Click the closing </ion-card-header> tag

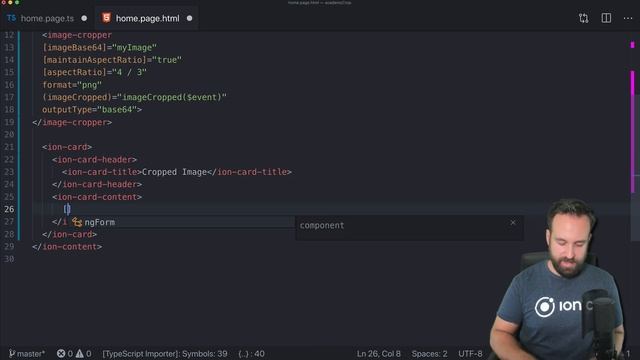pyautogui.click(x=97, y=184)
